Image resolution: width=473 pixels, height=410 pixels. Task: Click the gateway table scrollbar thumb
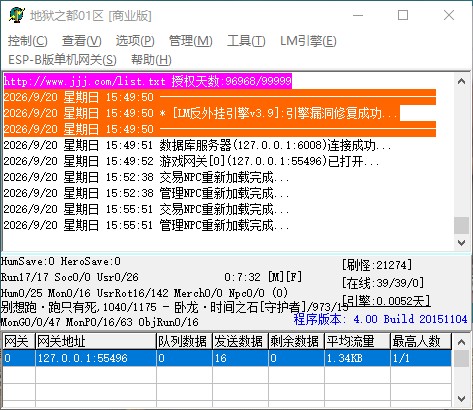click(x=462, y=358)
